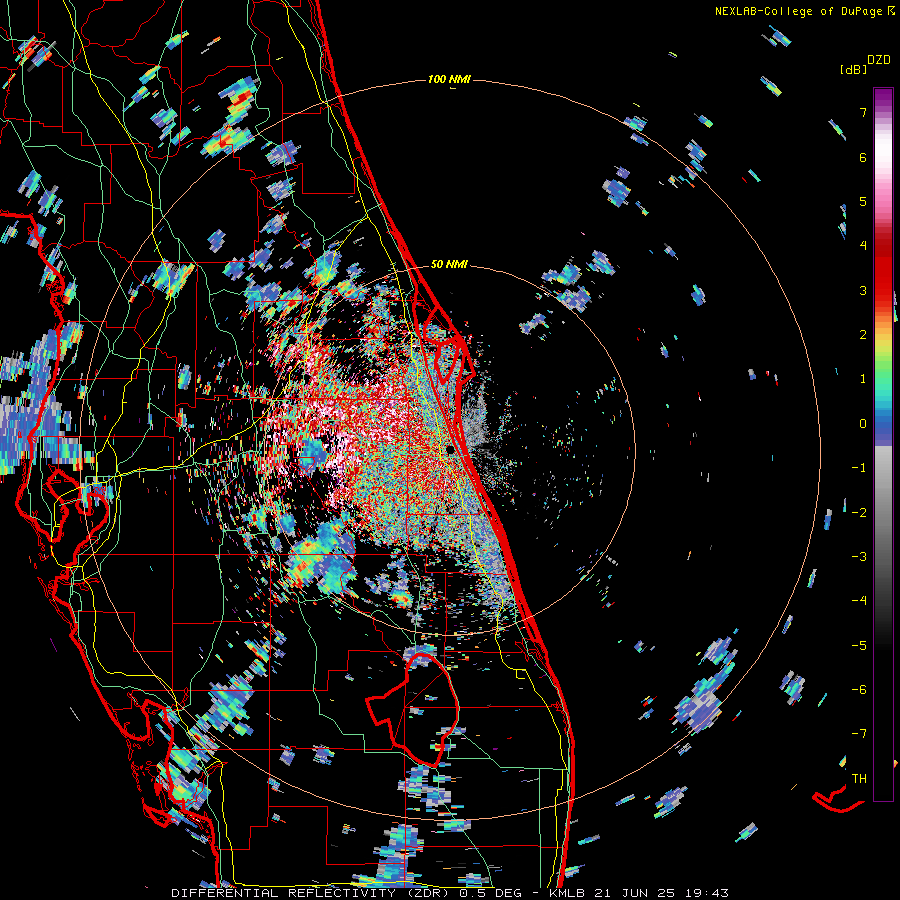Screen dimensions: 900x900
Task: Click the 2 value on color scale
Action: pyautogui.click(x=863, y=335)
